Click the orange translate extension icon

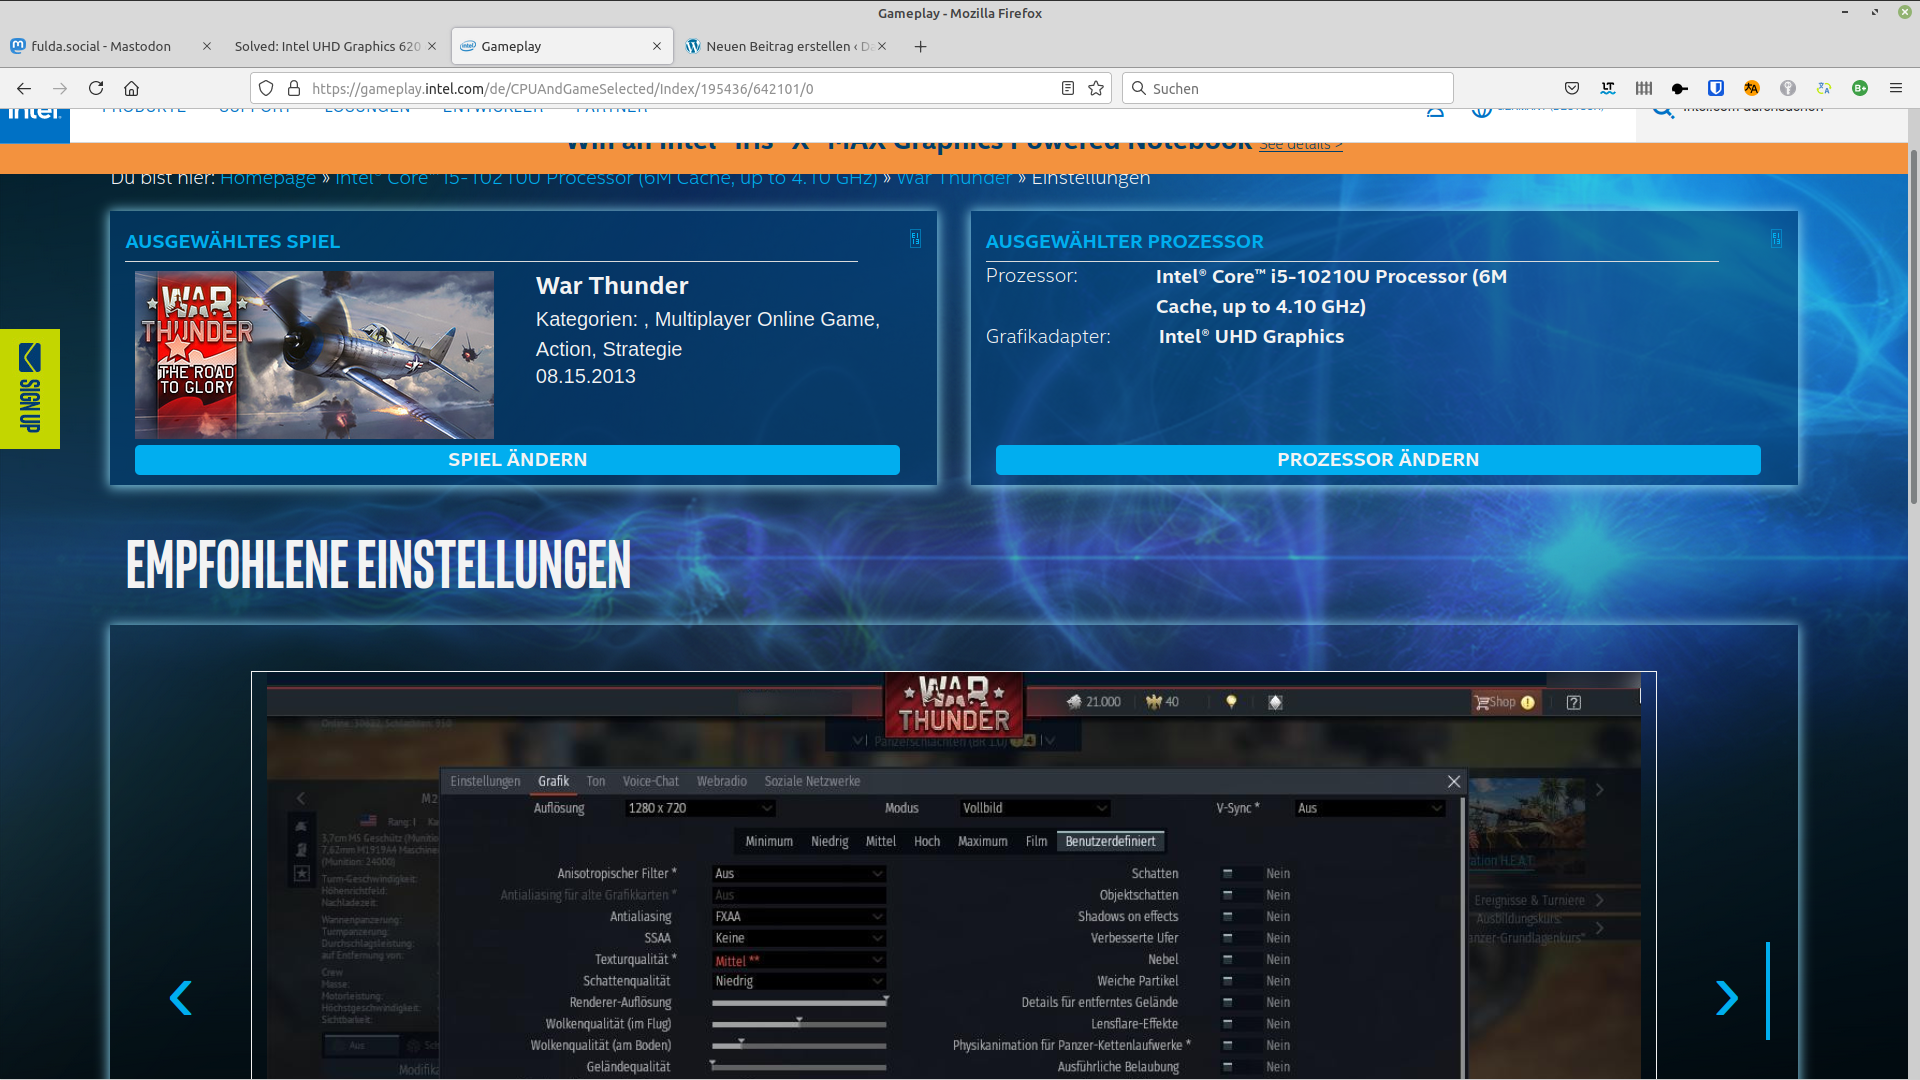(x=1752, y=88)
